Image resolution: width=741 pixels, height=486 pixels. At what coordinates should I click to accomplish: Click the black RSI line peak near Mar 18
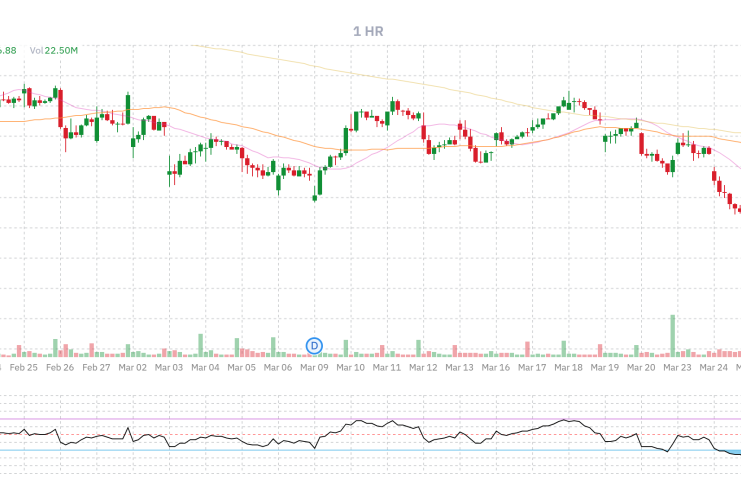click(565, 419)
